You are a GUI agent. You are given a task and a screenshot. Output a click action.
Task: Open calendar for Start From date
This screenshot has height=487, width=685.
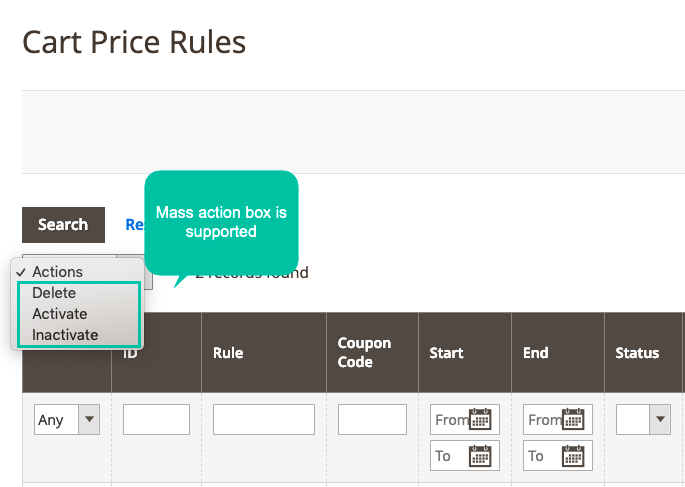pos(480,419)
